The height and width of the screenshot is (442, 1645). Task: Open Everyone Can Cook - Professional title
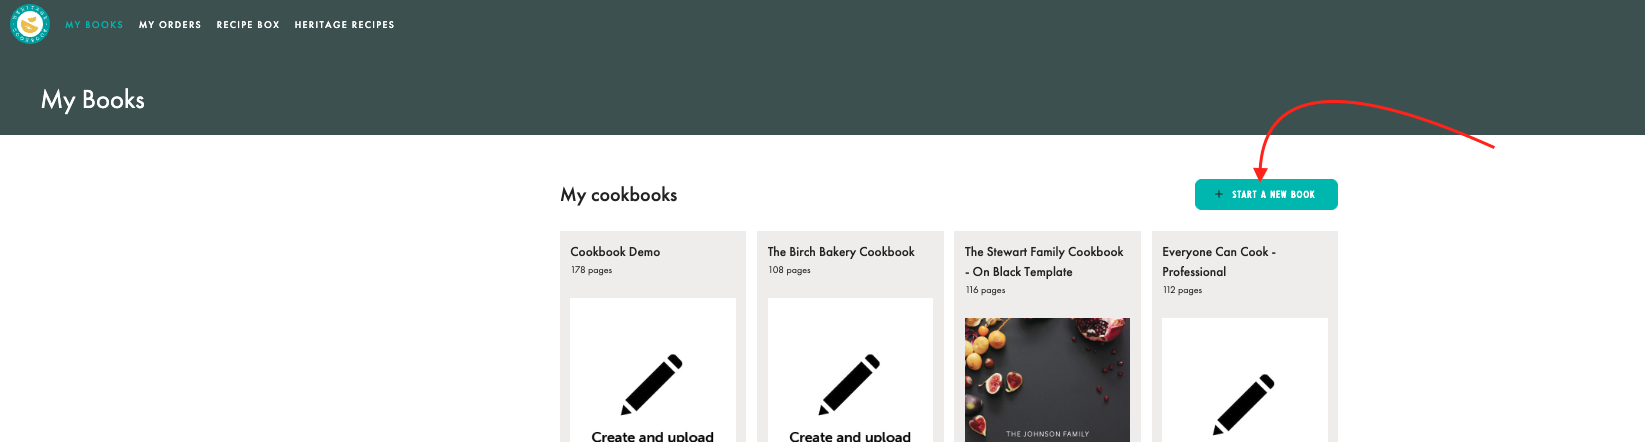1218,261
